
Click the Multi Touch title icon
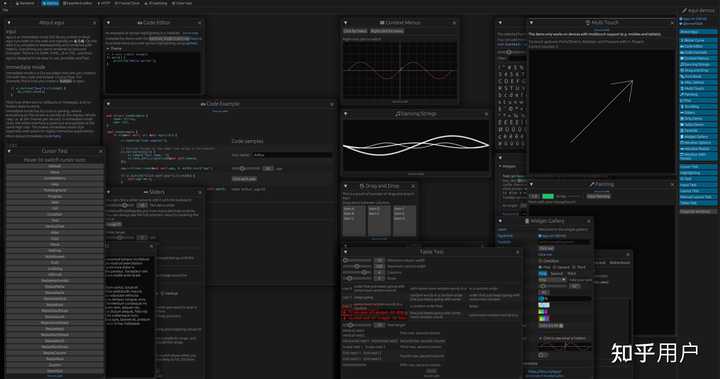588,23
